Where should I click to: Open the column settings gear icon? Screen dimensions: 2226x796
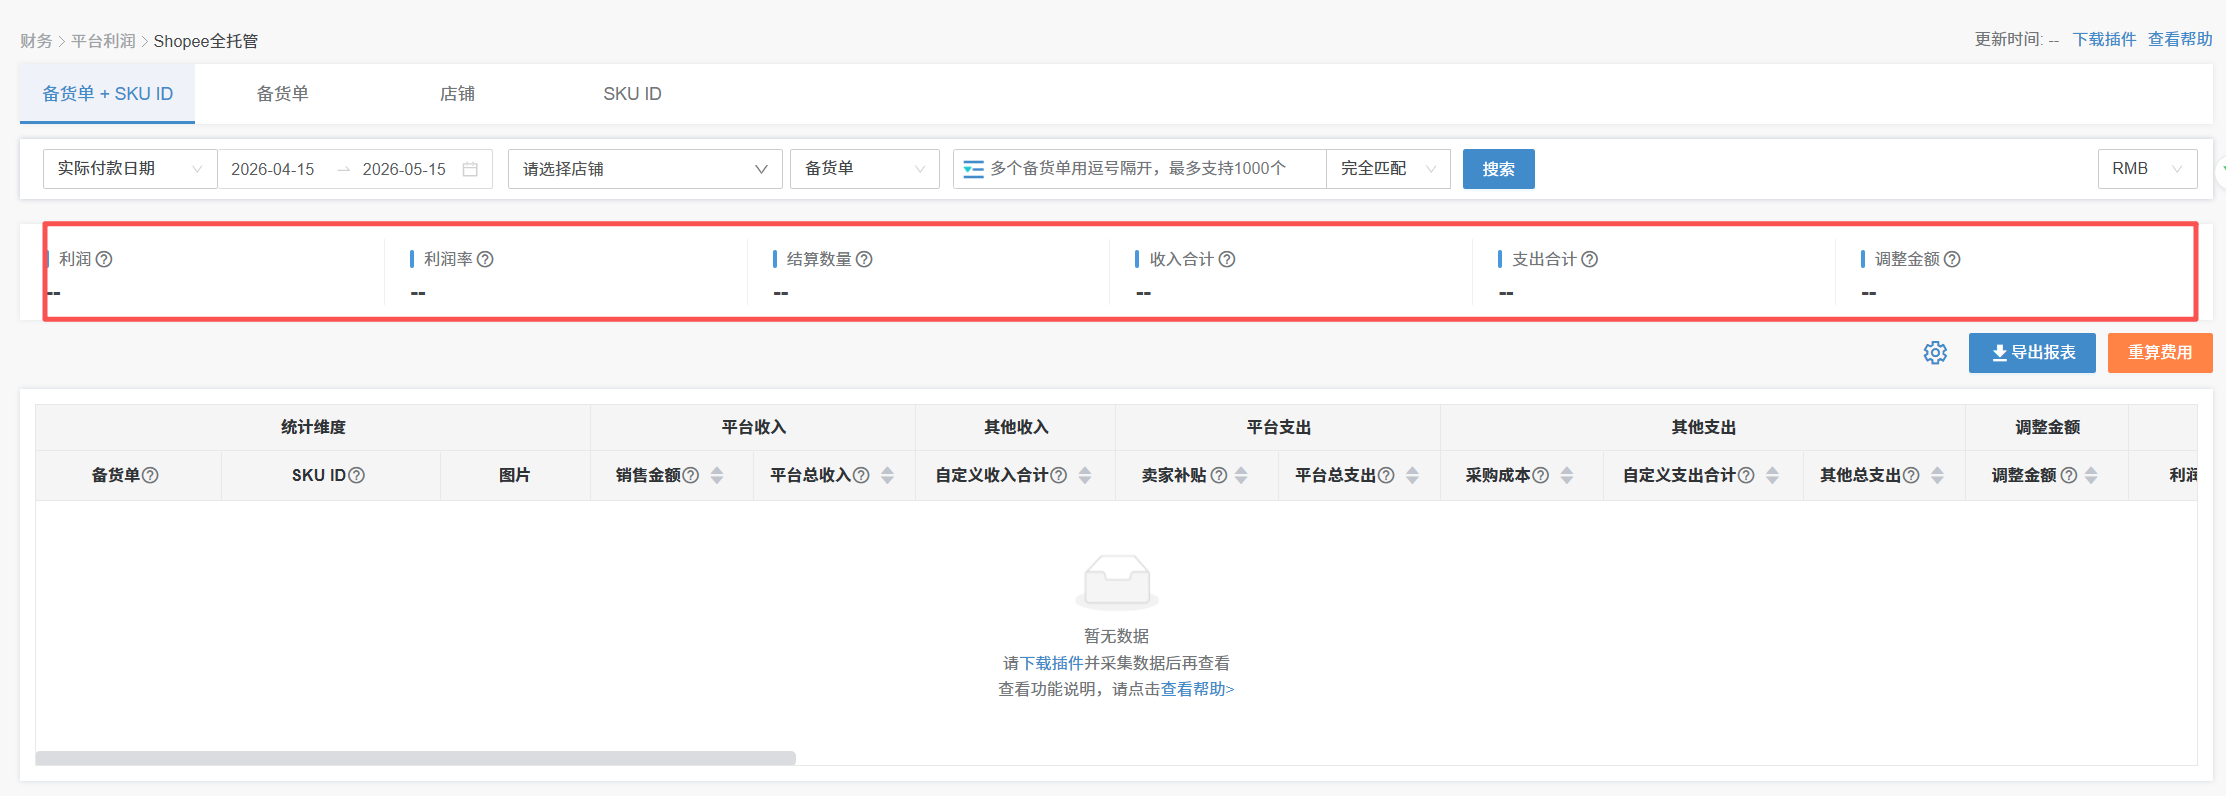tap(1935, 353)
